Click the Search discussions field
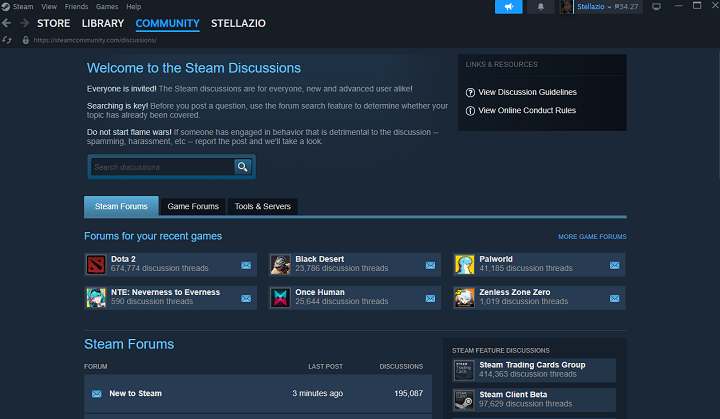 point(163,167)
